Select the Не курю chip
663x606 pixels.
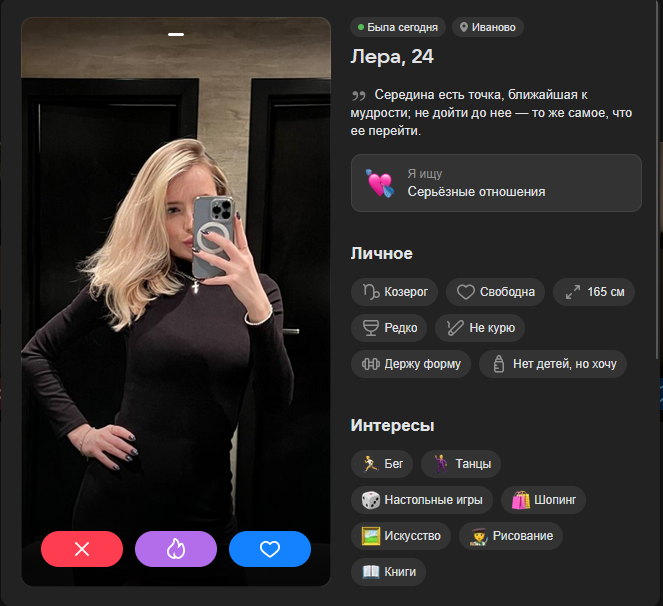tap(480, 328)
